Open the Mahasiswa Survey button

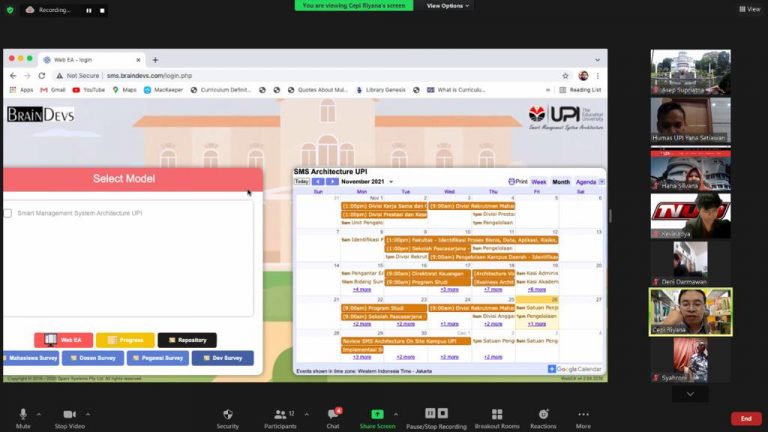click(x=30, y=358)
